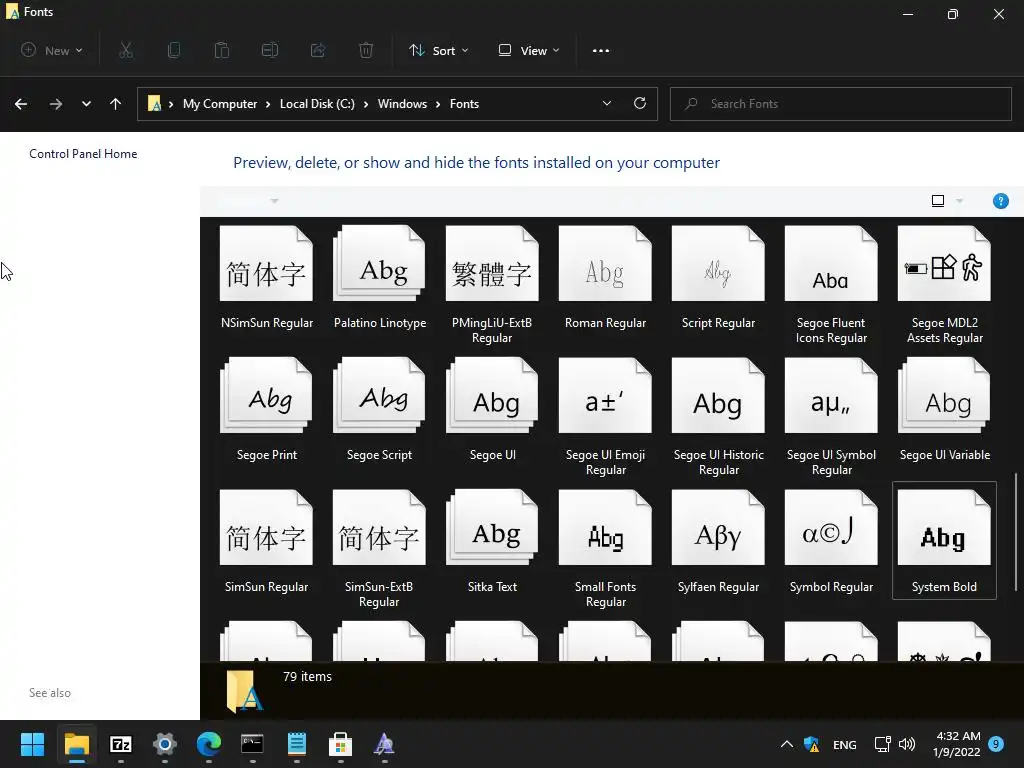Go forward with the right arrow
This screenshot has height=768, width=1024.
[x=56, y=104]
